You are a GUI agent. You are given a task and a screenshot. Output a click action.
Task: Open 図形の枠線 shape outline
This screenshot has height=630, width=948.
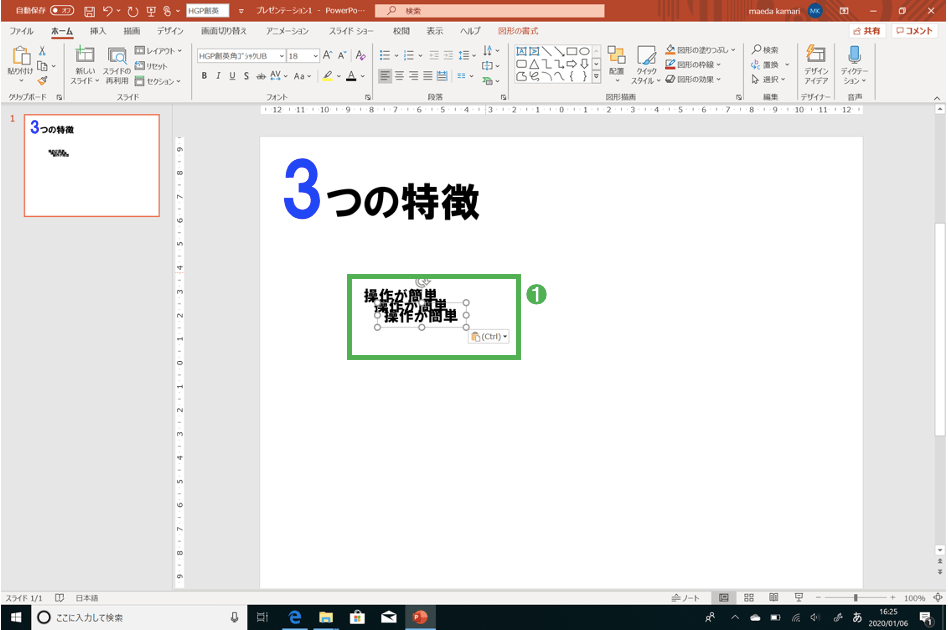coord(693,65)
